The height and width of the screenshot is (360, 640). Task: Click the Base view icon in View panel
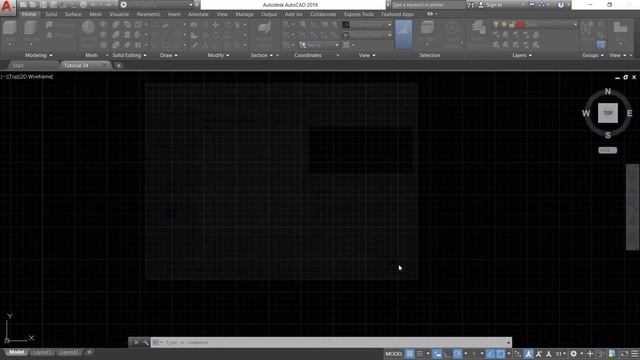[x=620, y=28]
